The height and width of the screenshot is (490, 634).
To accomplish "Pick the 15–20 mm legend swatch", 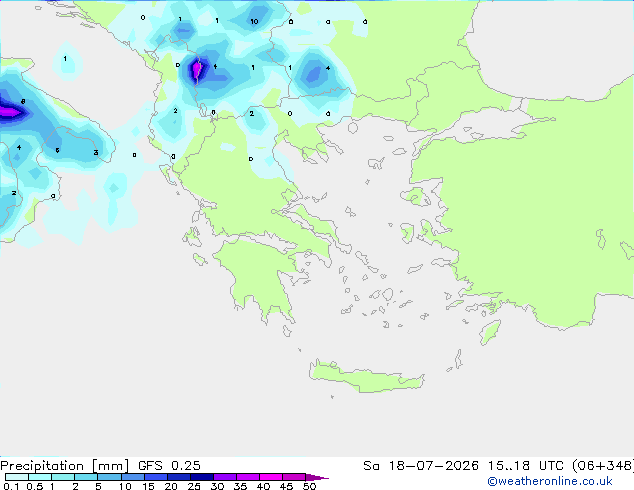I will (x=155, y=477).
